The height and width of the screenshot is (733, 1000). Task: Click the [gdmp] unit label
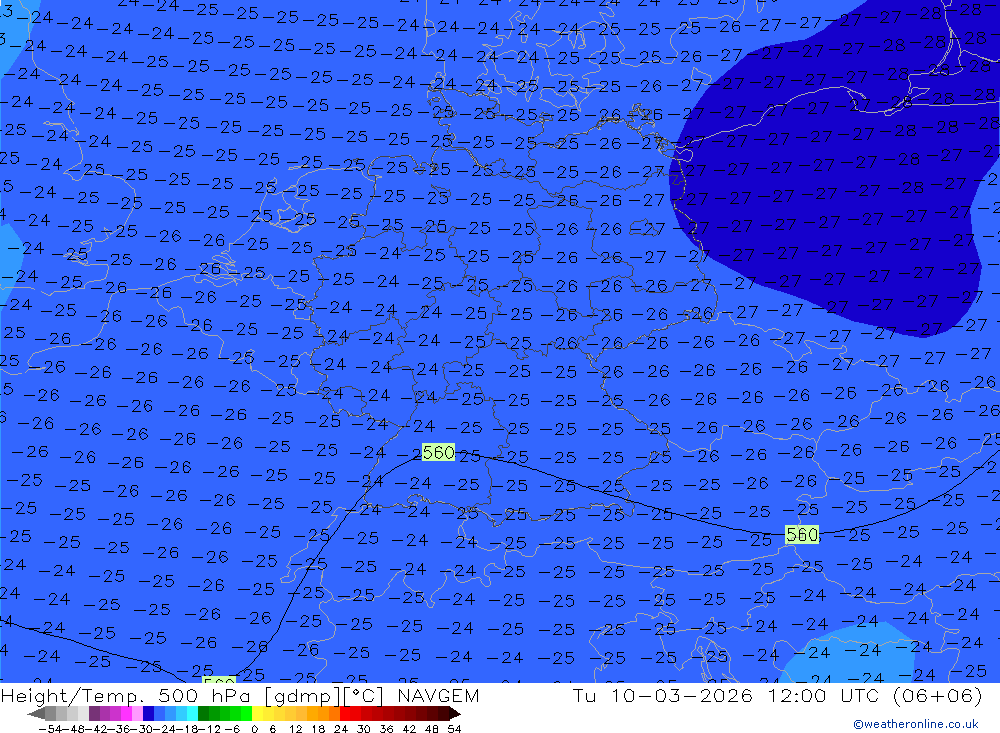(304, 695)
